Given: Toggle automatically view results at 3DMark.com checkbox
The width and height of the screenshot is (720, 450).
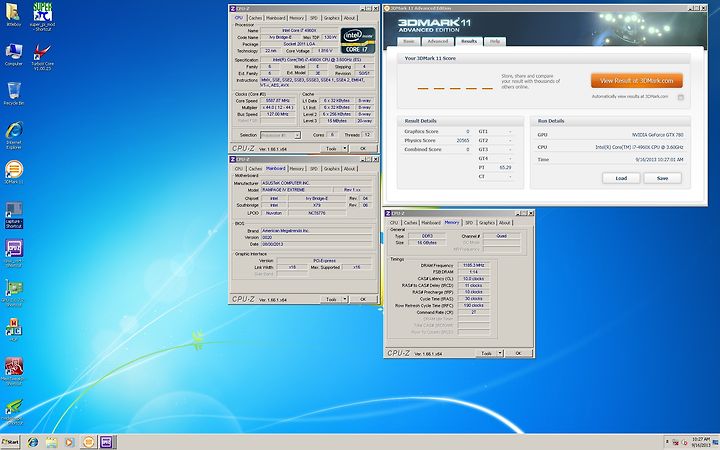Looking at the screenshot, I should tap(681, 97).
